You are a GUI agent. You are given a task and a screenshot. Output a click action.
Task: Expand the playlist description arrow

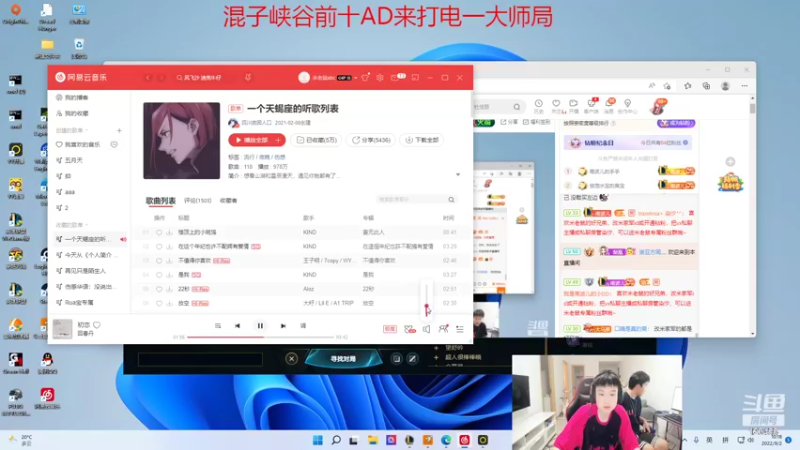click(458, 175)
